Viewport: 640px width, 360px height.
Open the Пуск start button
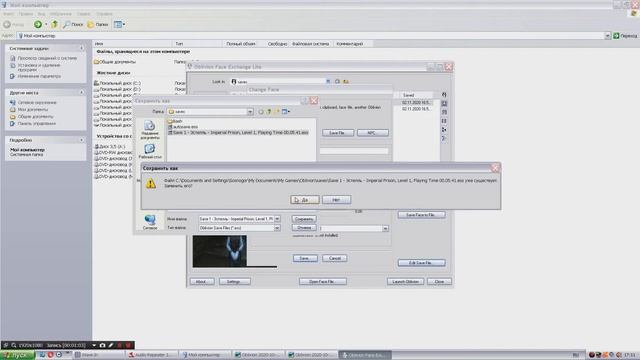[x=17, y=355]
